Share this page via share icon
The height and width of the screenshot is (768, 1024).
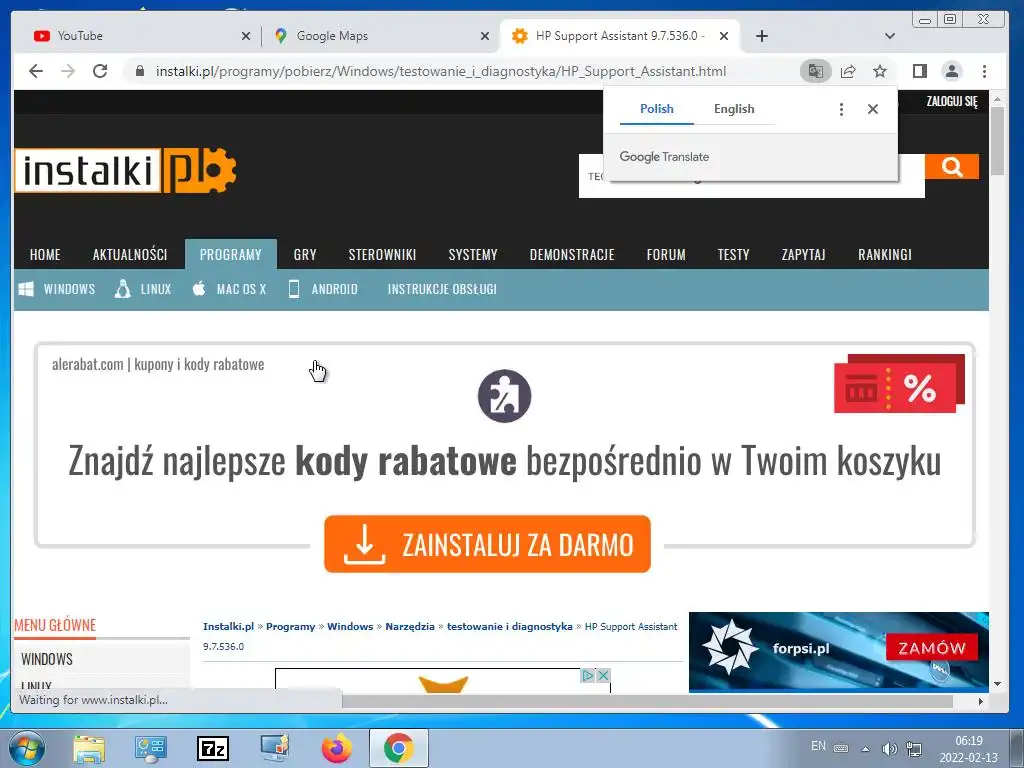(x=848, y=71)
